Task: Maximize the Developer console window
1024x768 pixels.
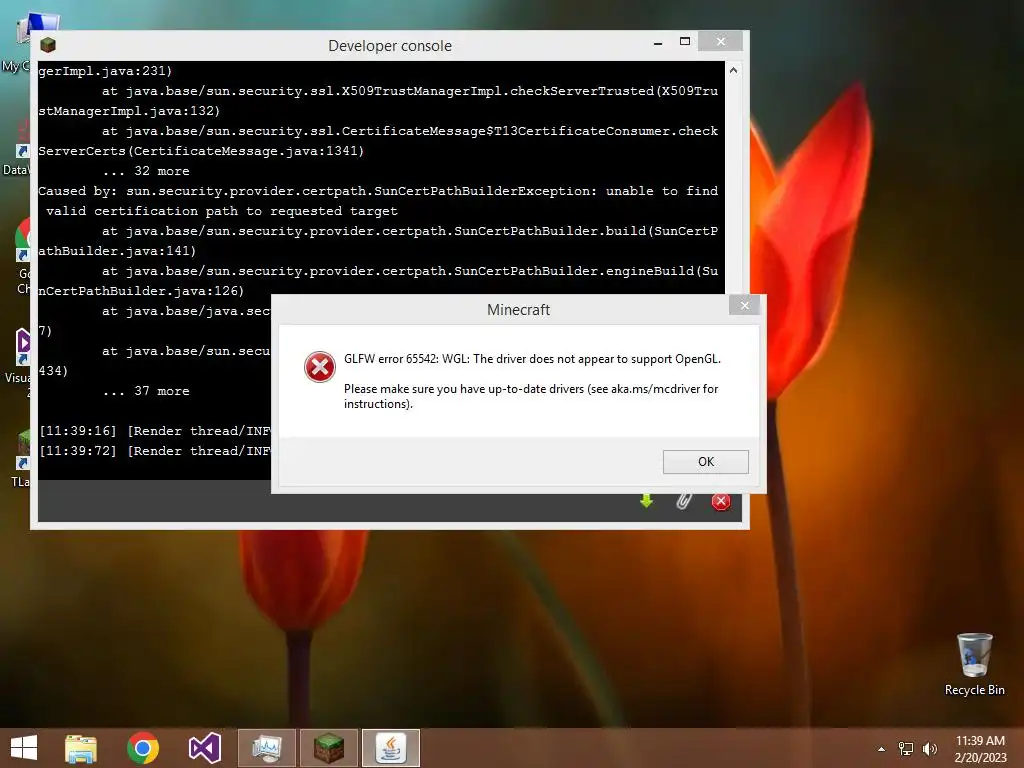Action: [x=685, y=42]
